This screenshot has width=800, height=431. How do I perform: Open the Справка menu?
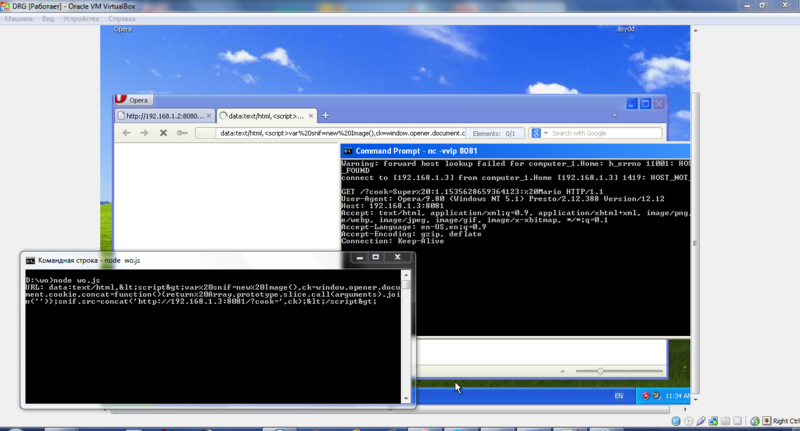click(x=121, y=19)
